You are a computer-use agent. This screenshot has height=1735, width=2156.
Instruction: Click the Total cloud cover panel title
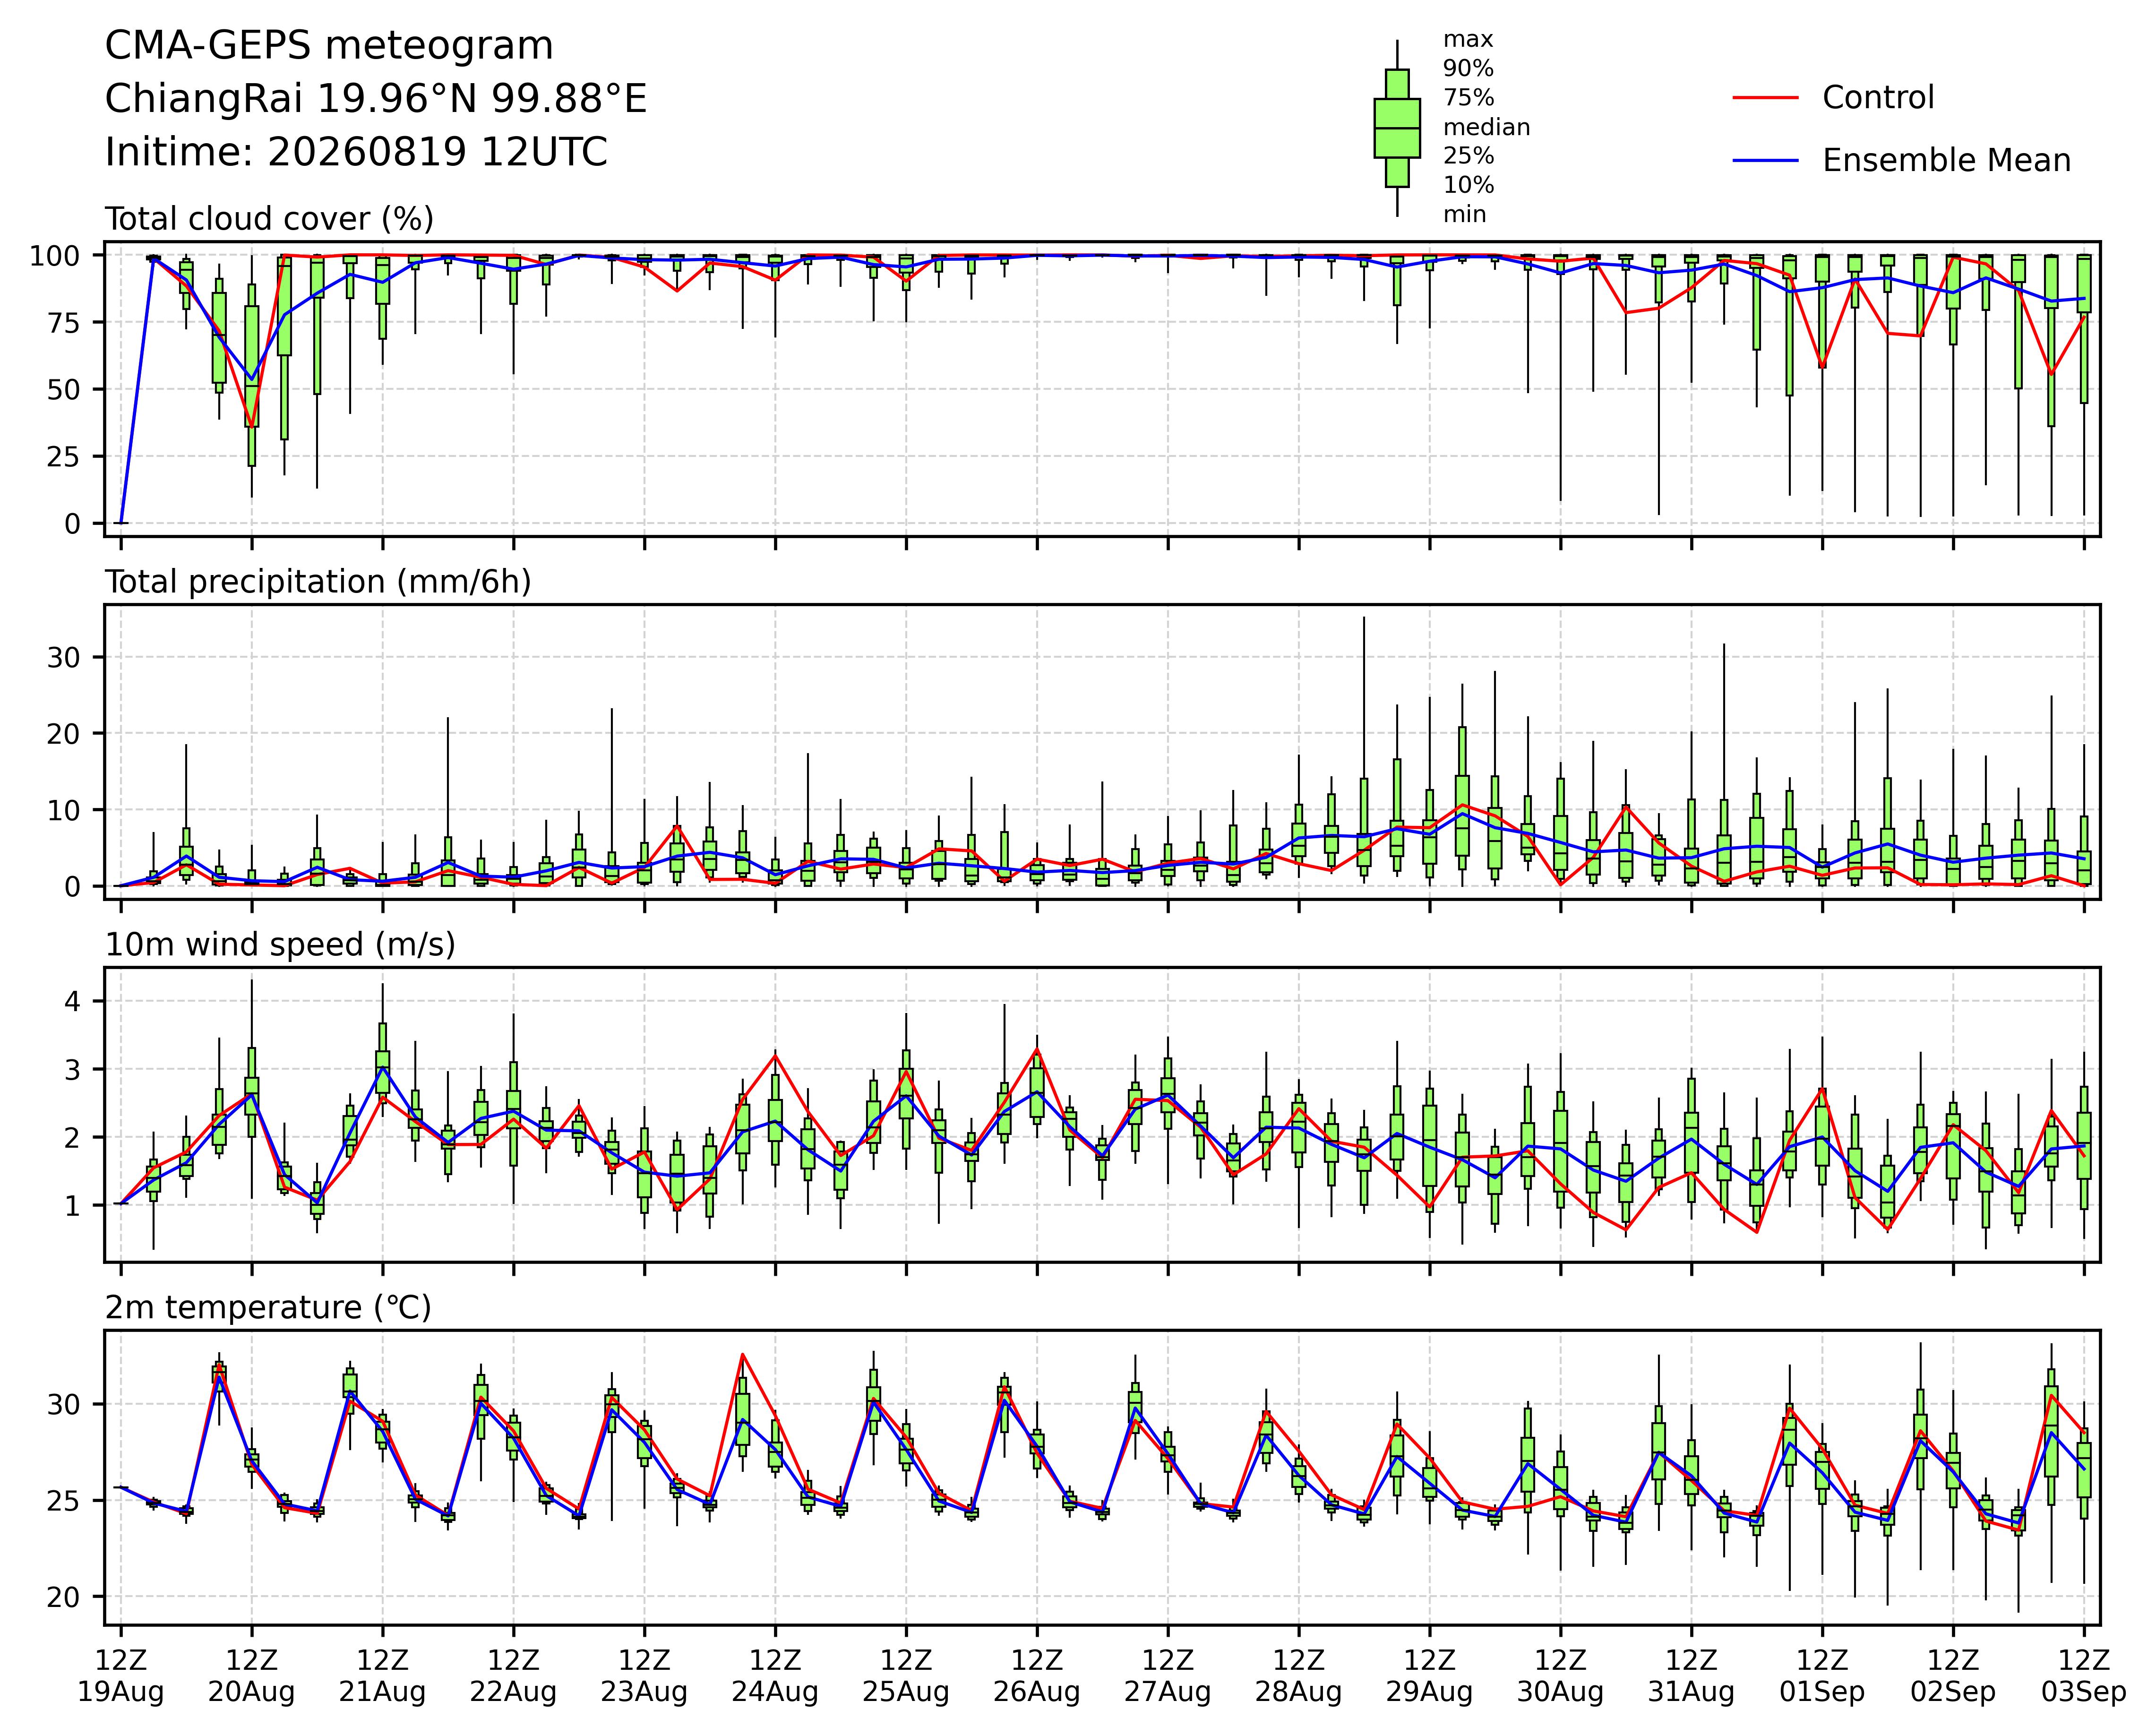tap(269, 219)
